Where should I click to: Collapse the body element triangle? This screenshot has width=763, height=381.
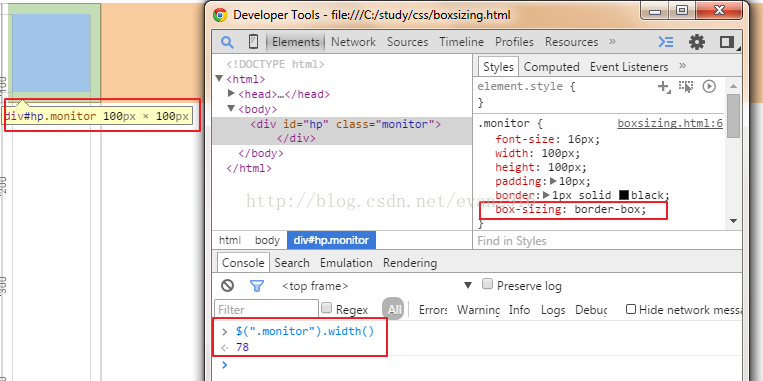[231, 108]
